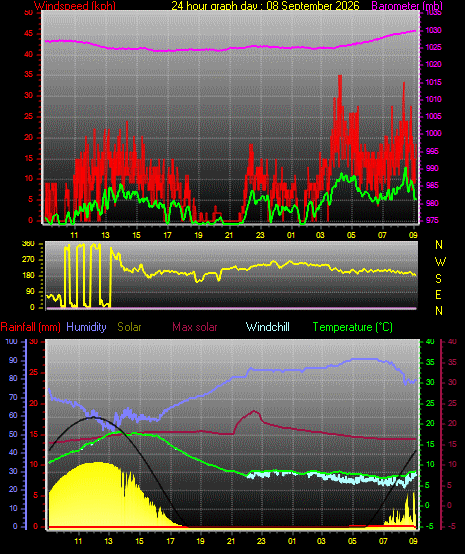The width and height of the screenshot is (465, 554).
Task: Click hour 21 on the top graph time axis
Action: pos(229,235)
